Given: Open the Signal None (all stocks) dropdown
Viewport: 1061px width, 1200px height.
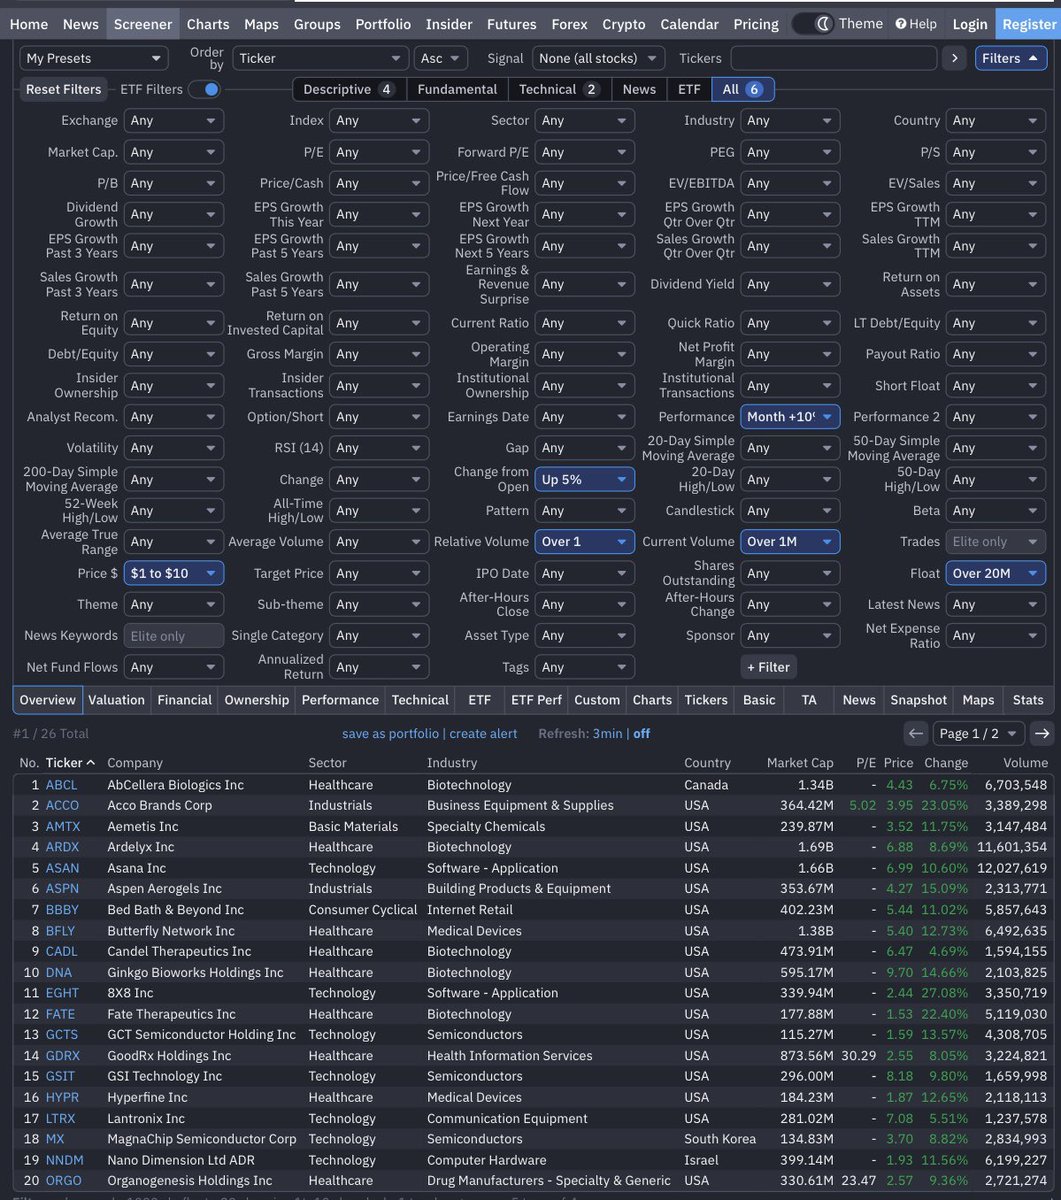Looking at the screenshot, I should click(598, 58).
